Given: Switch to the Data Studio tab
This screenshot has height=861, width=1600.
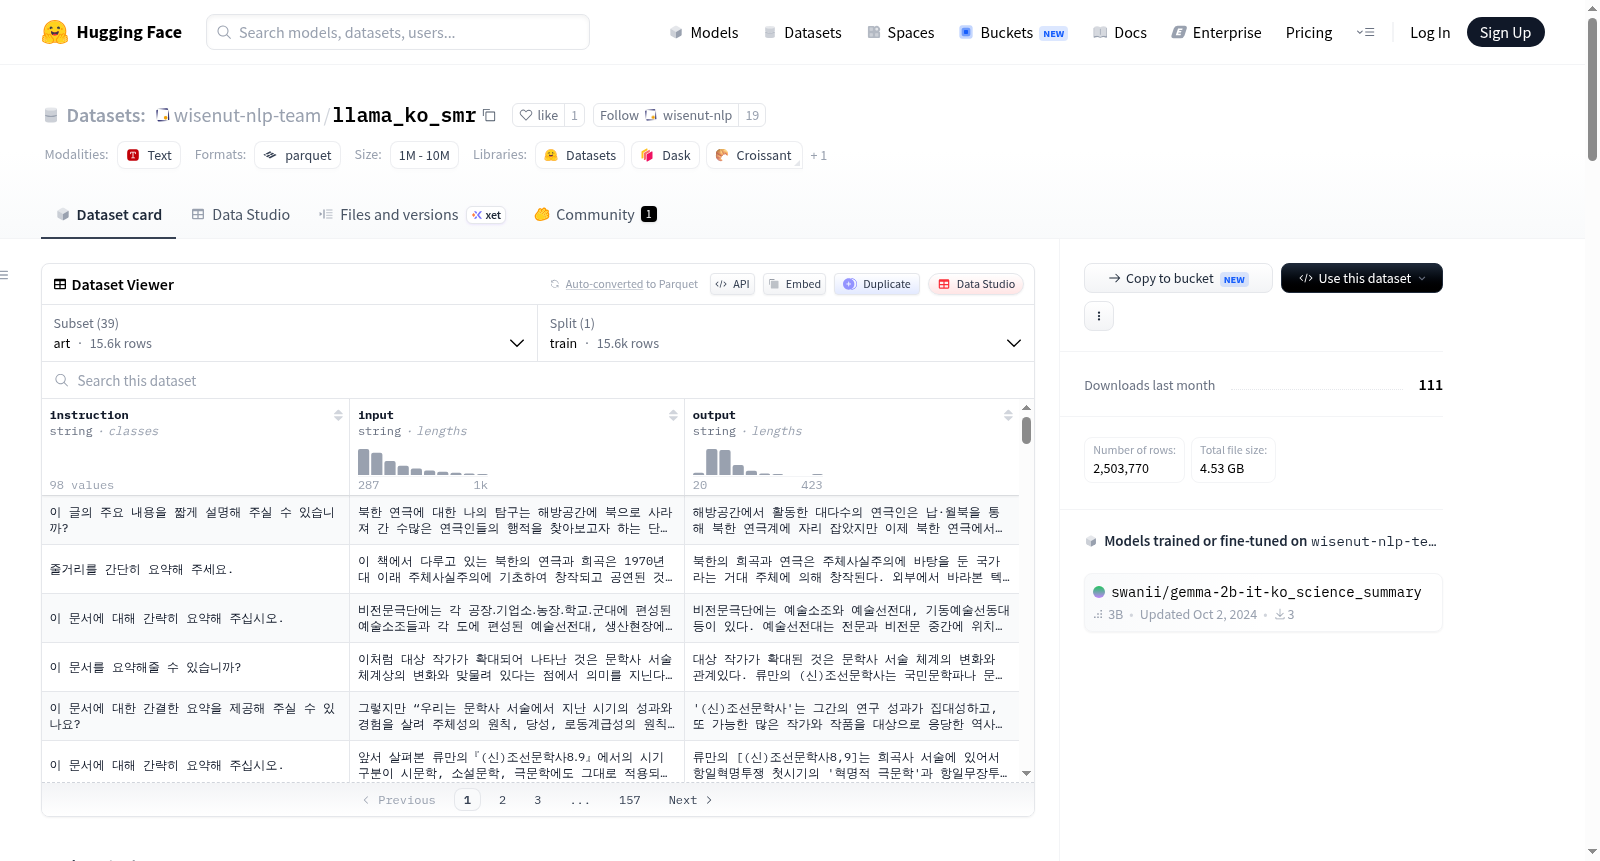Looking at the screenshot, I should [x=240, y=214].
